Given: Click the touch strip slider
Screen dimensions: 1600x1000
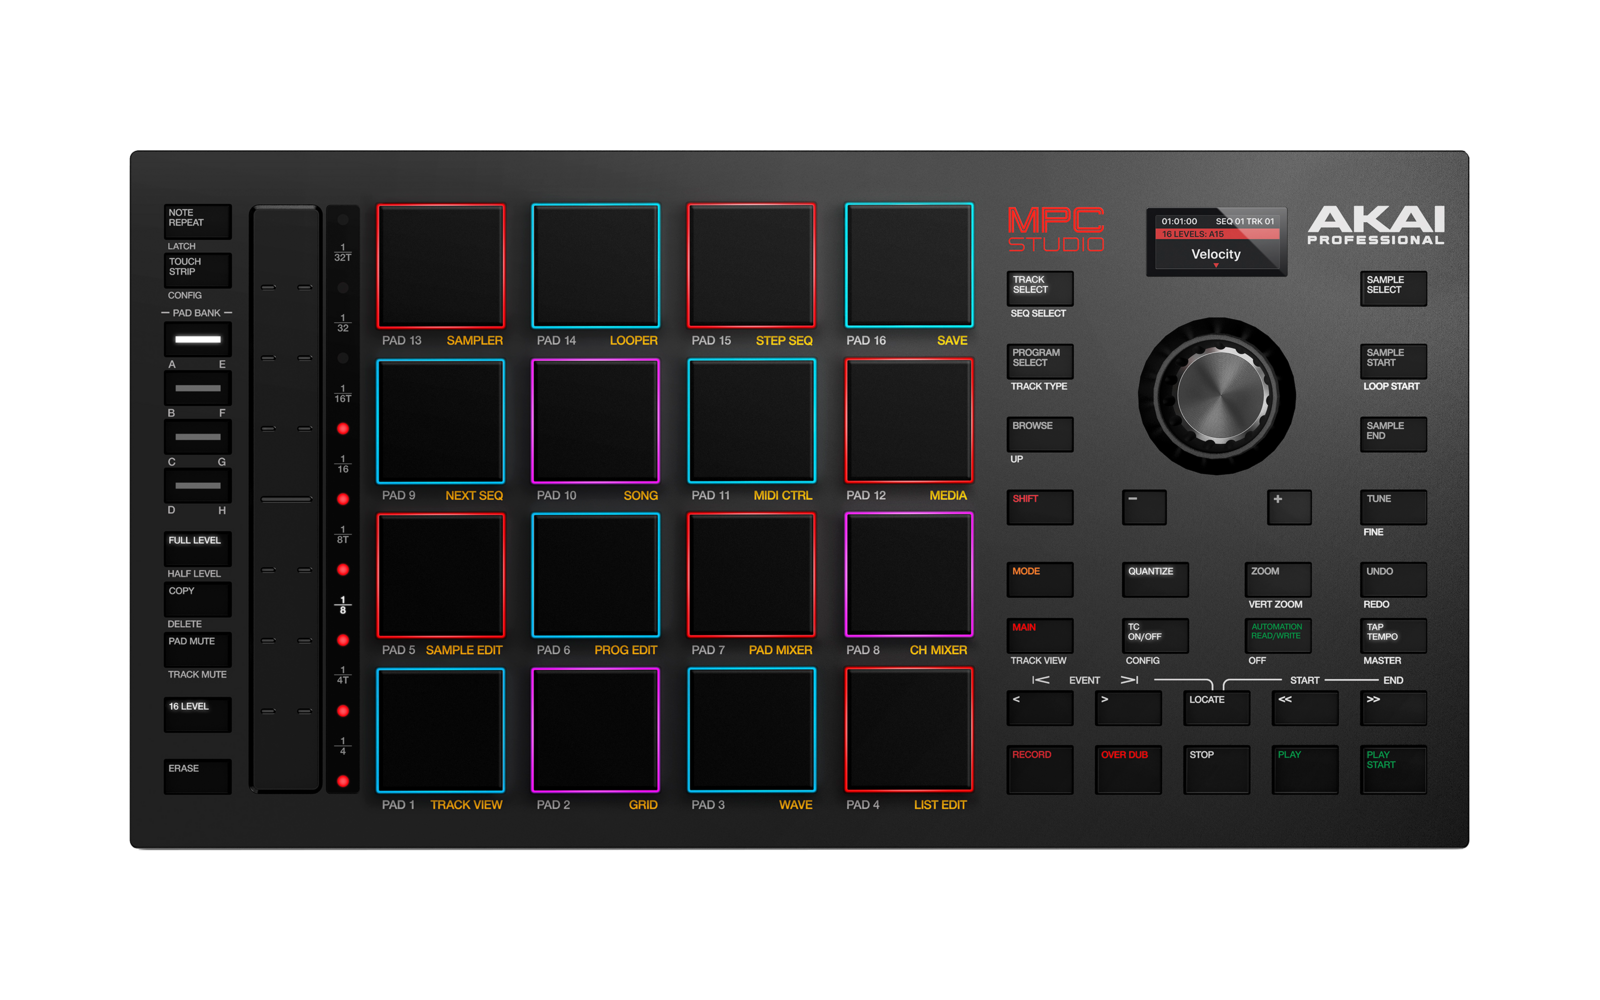Looking at the screenshot, I should (286, 499).
